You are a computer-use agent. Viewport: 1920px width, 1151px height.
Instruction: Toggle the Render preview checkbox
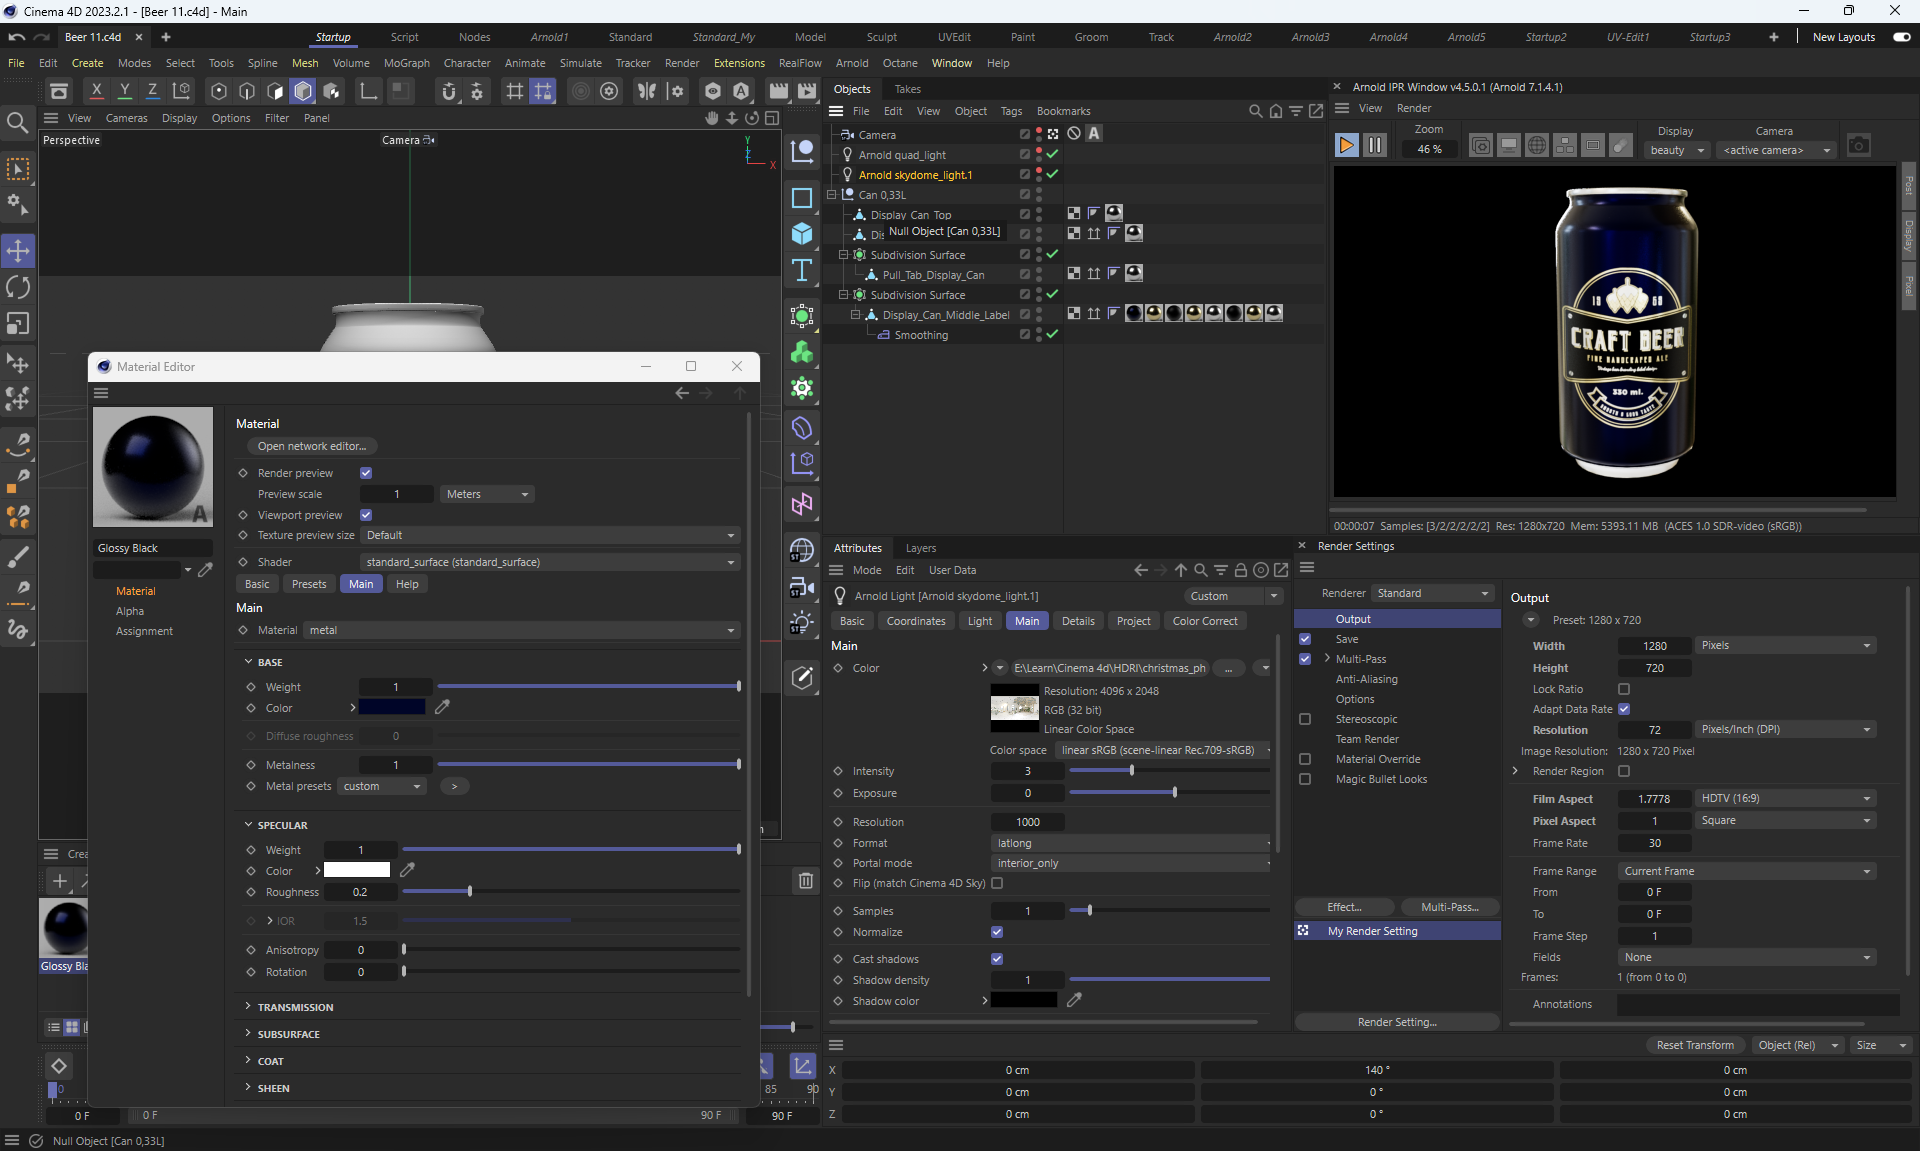coord(366,473)
